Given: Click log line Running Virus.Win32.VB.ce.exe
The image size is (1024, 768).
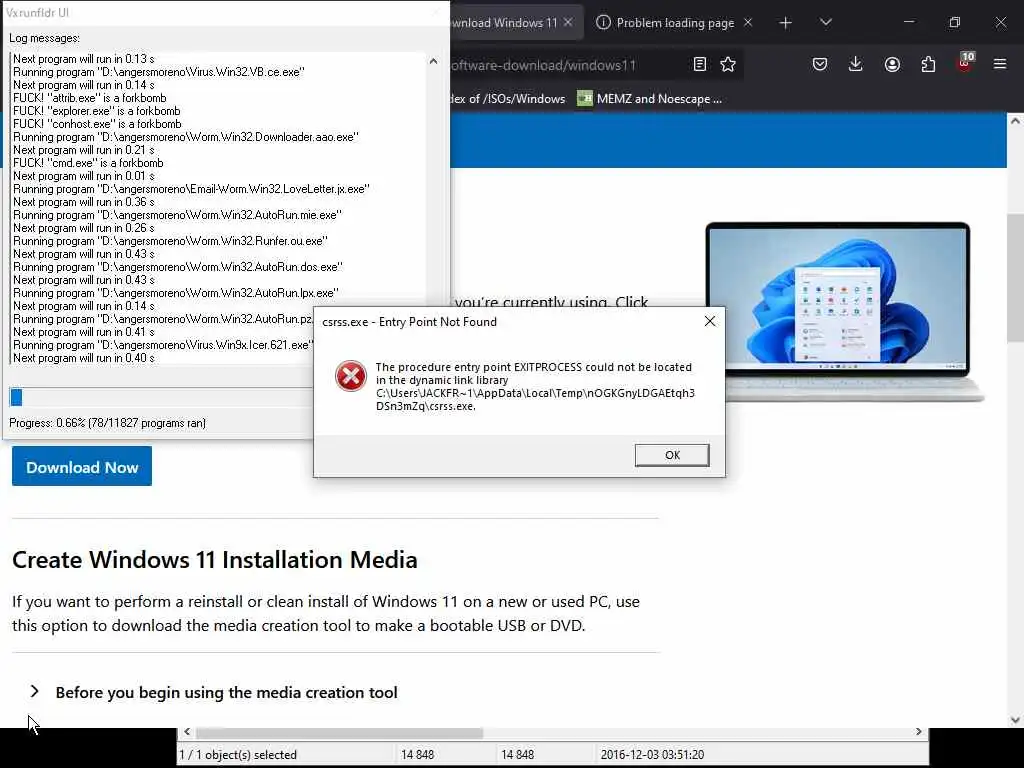Looking at the screenshot, I should coord(159,72).
